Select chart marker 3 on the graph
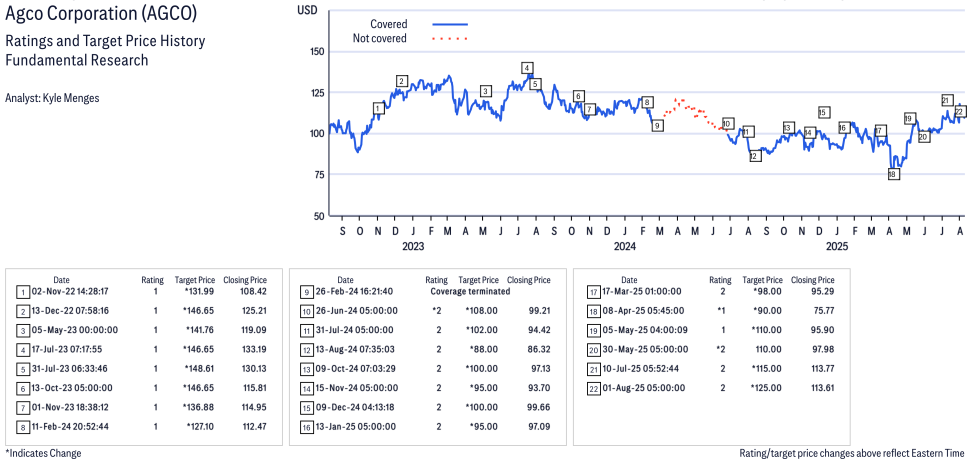 tap(486, 91)
